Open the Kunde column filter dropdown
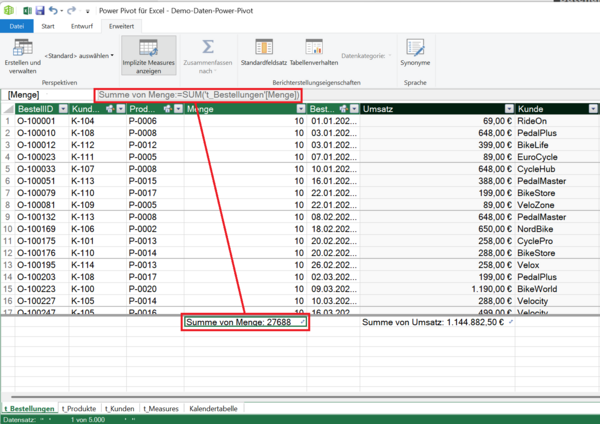The height and width of the screenshot is (424, 600). pos(592,108)
